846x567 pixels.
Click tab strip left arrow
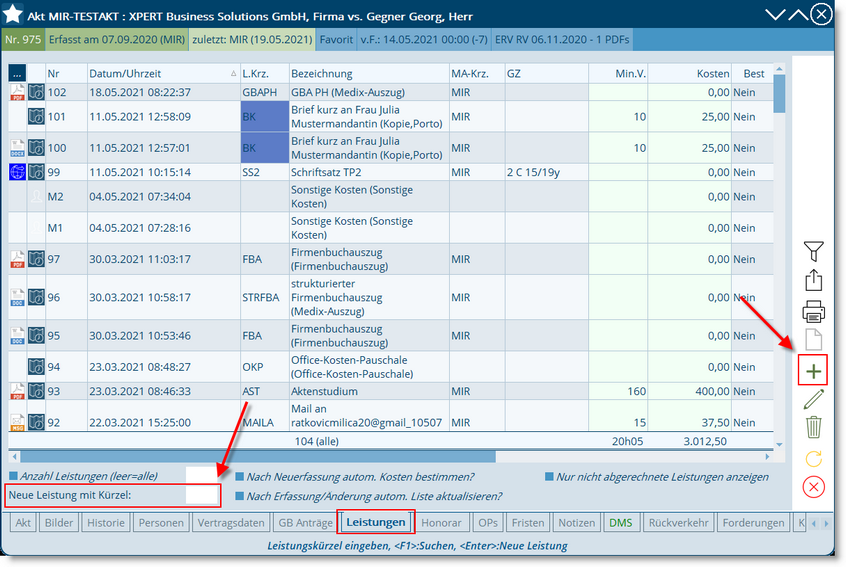[814, 523]
